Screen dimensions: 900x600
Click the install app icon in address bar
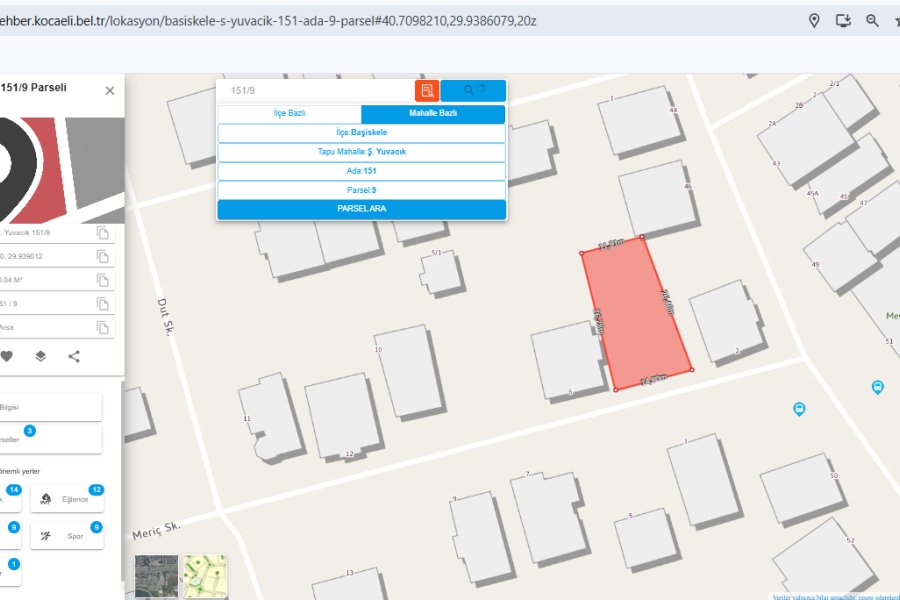[843, 20]
